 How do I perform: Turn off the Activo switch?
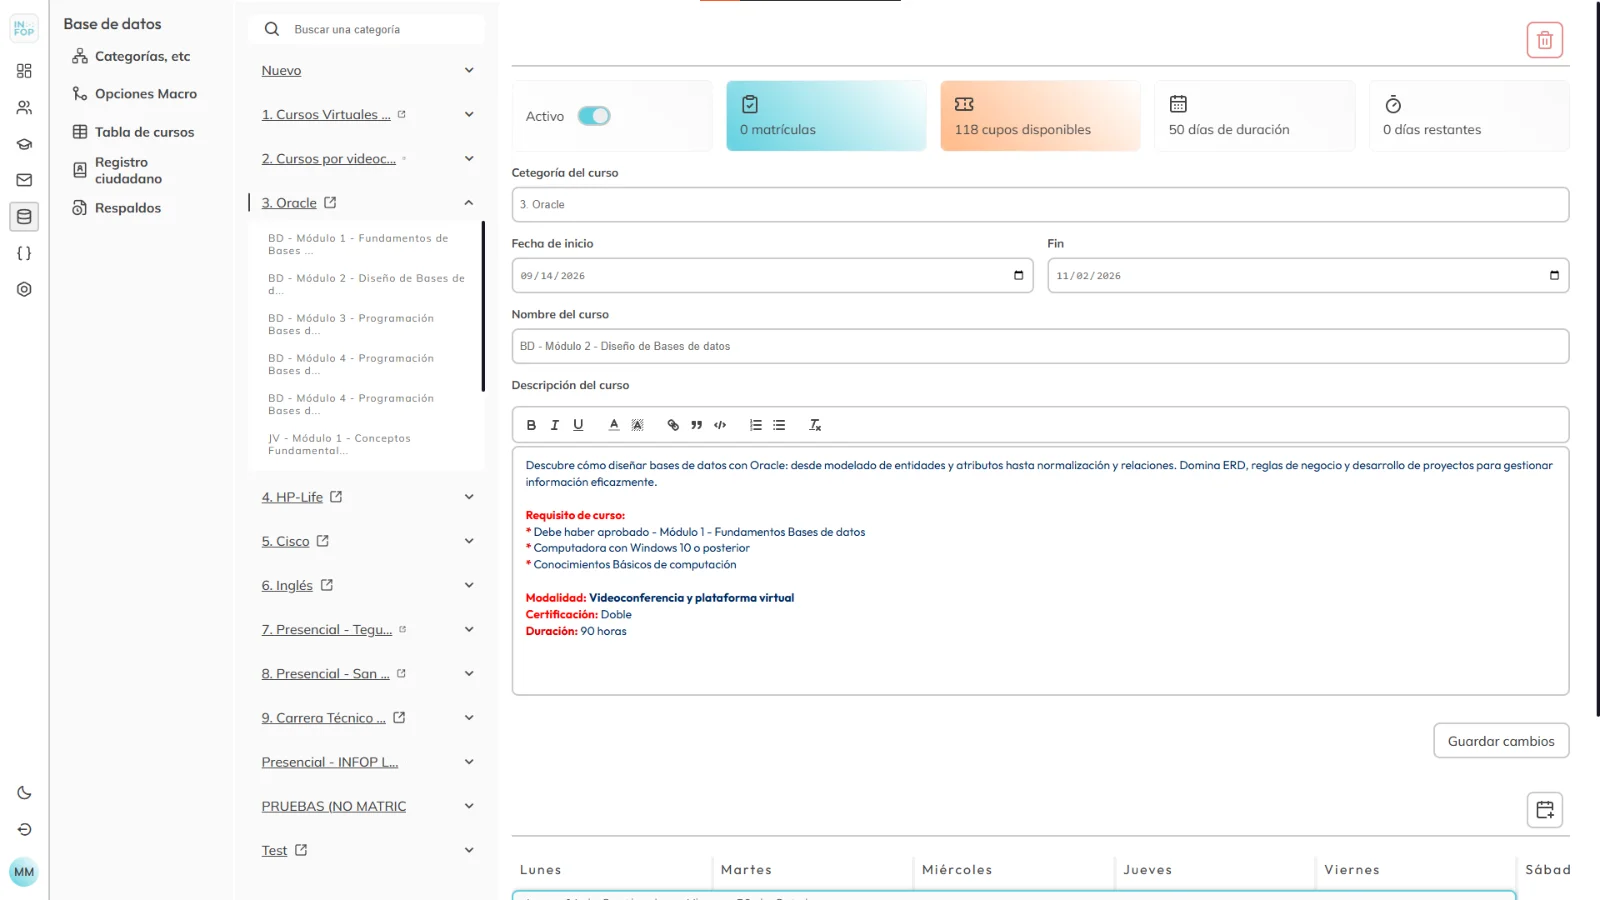(594, 116)
